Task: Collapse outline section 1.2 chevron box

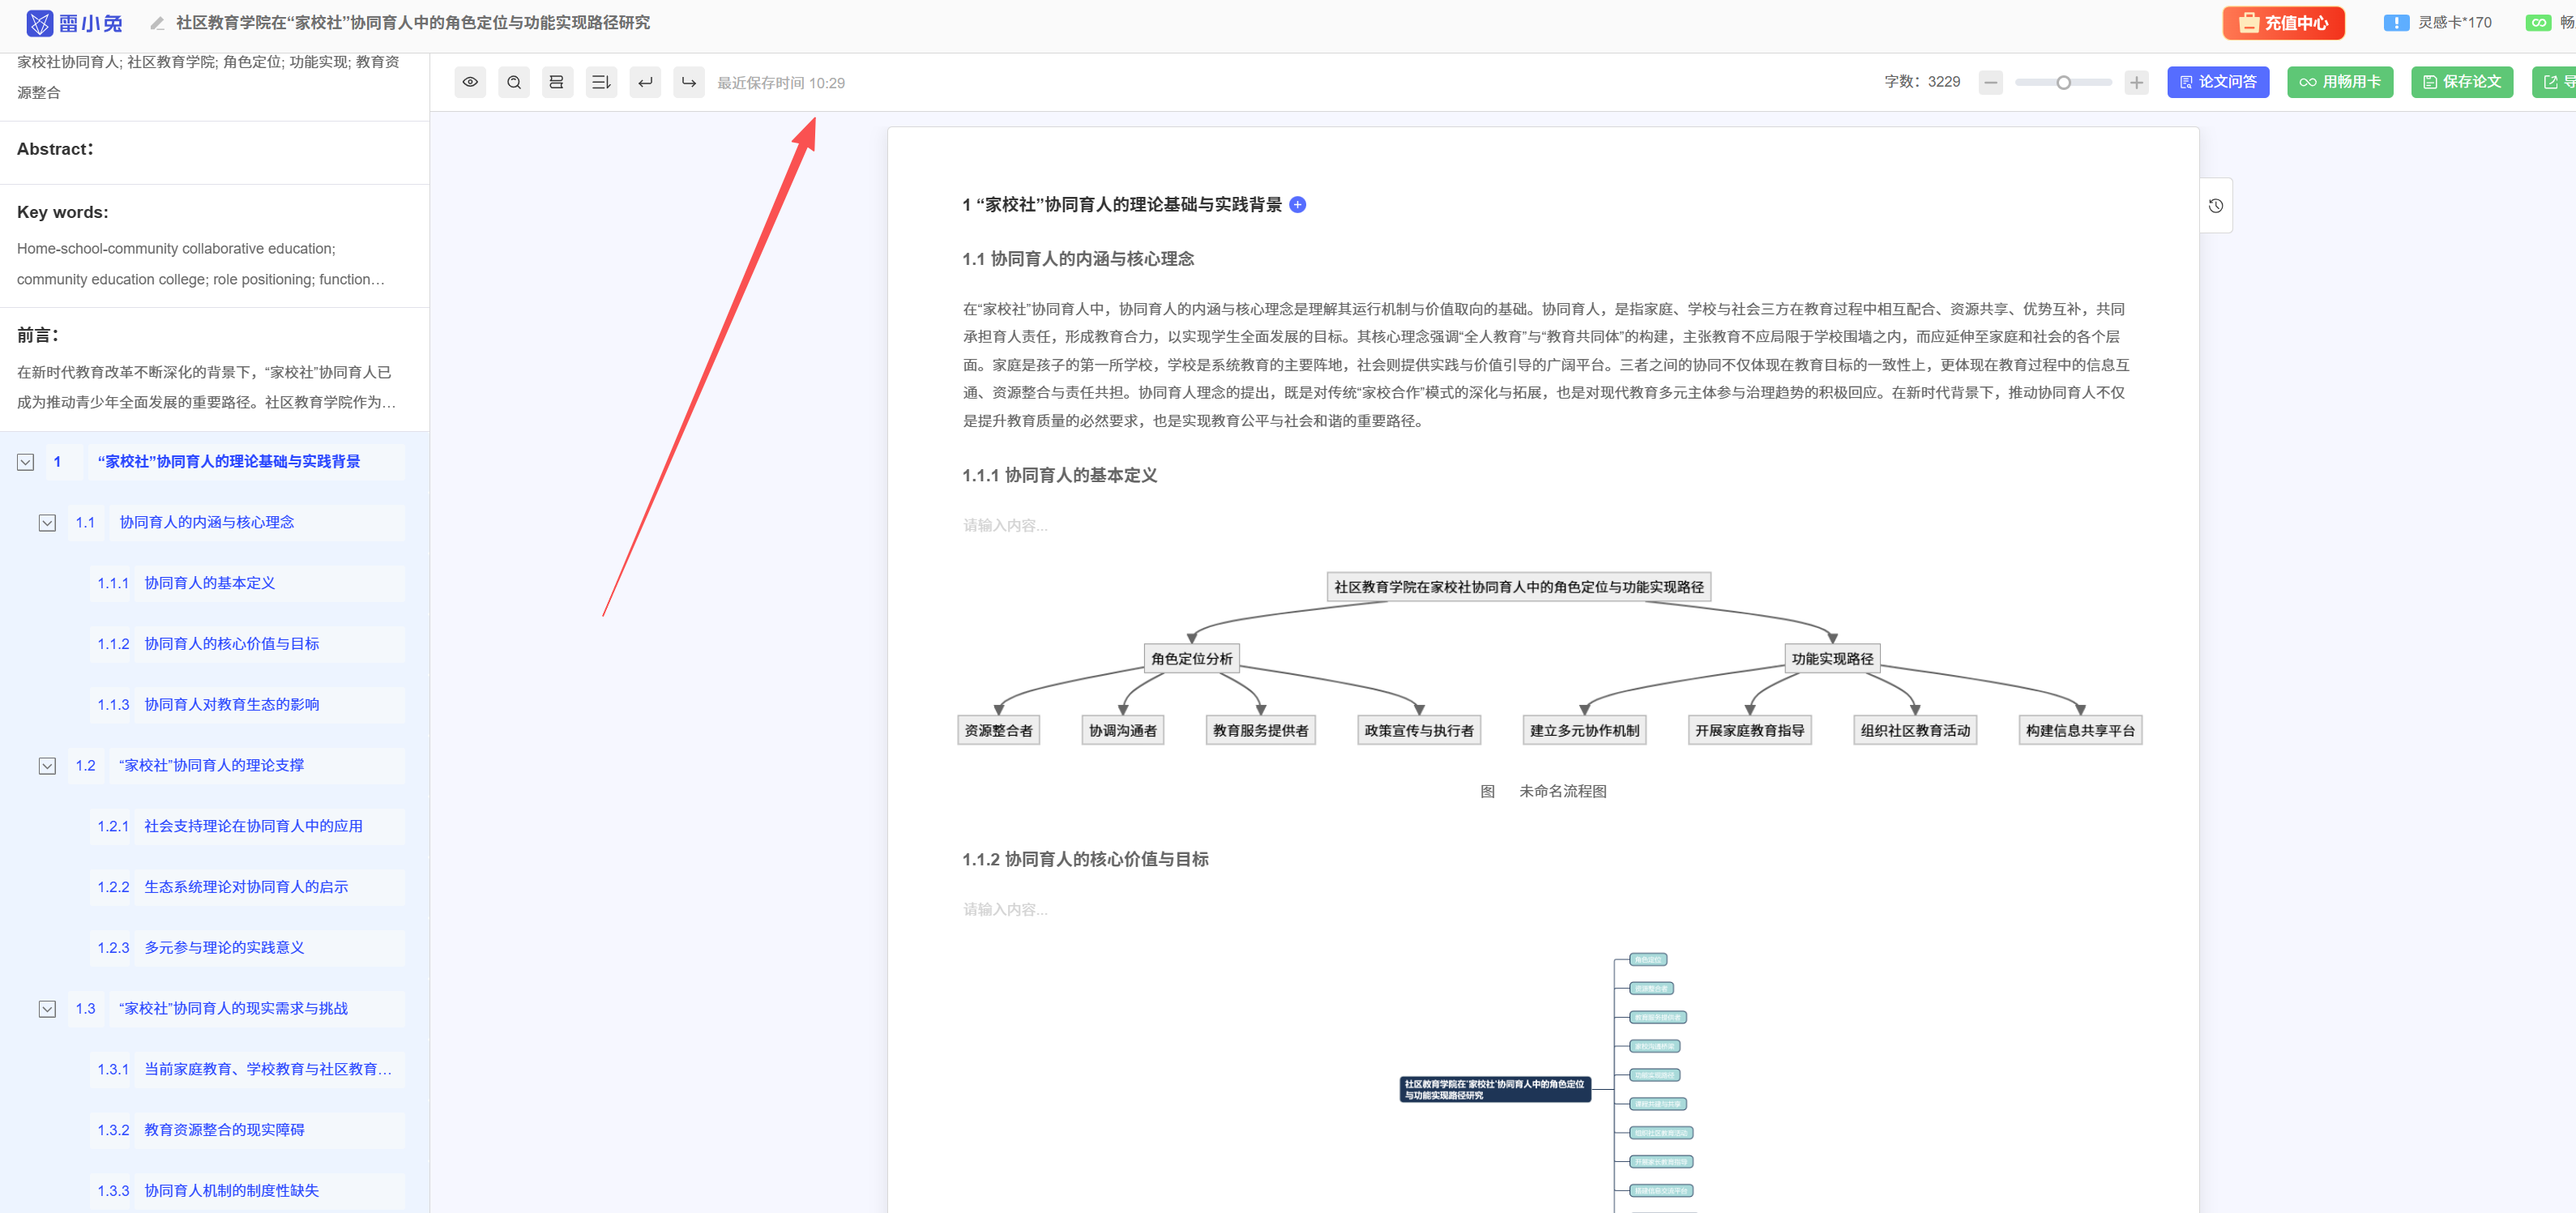Action: click(47, 766)
